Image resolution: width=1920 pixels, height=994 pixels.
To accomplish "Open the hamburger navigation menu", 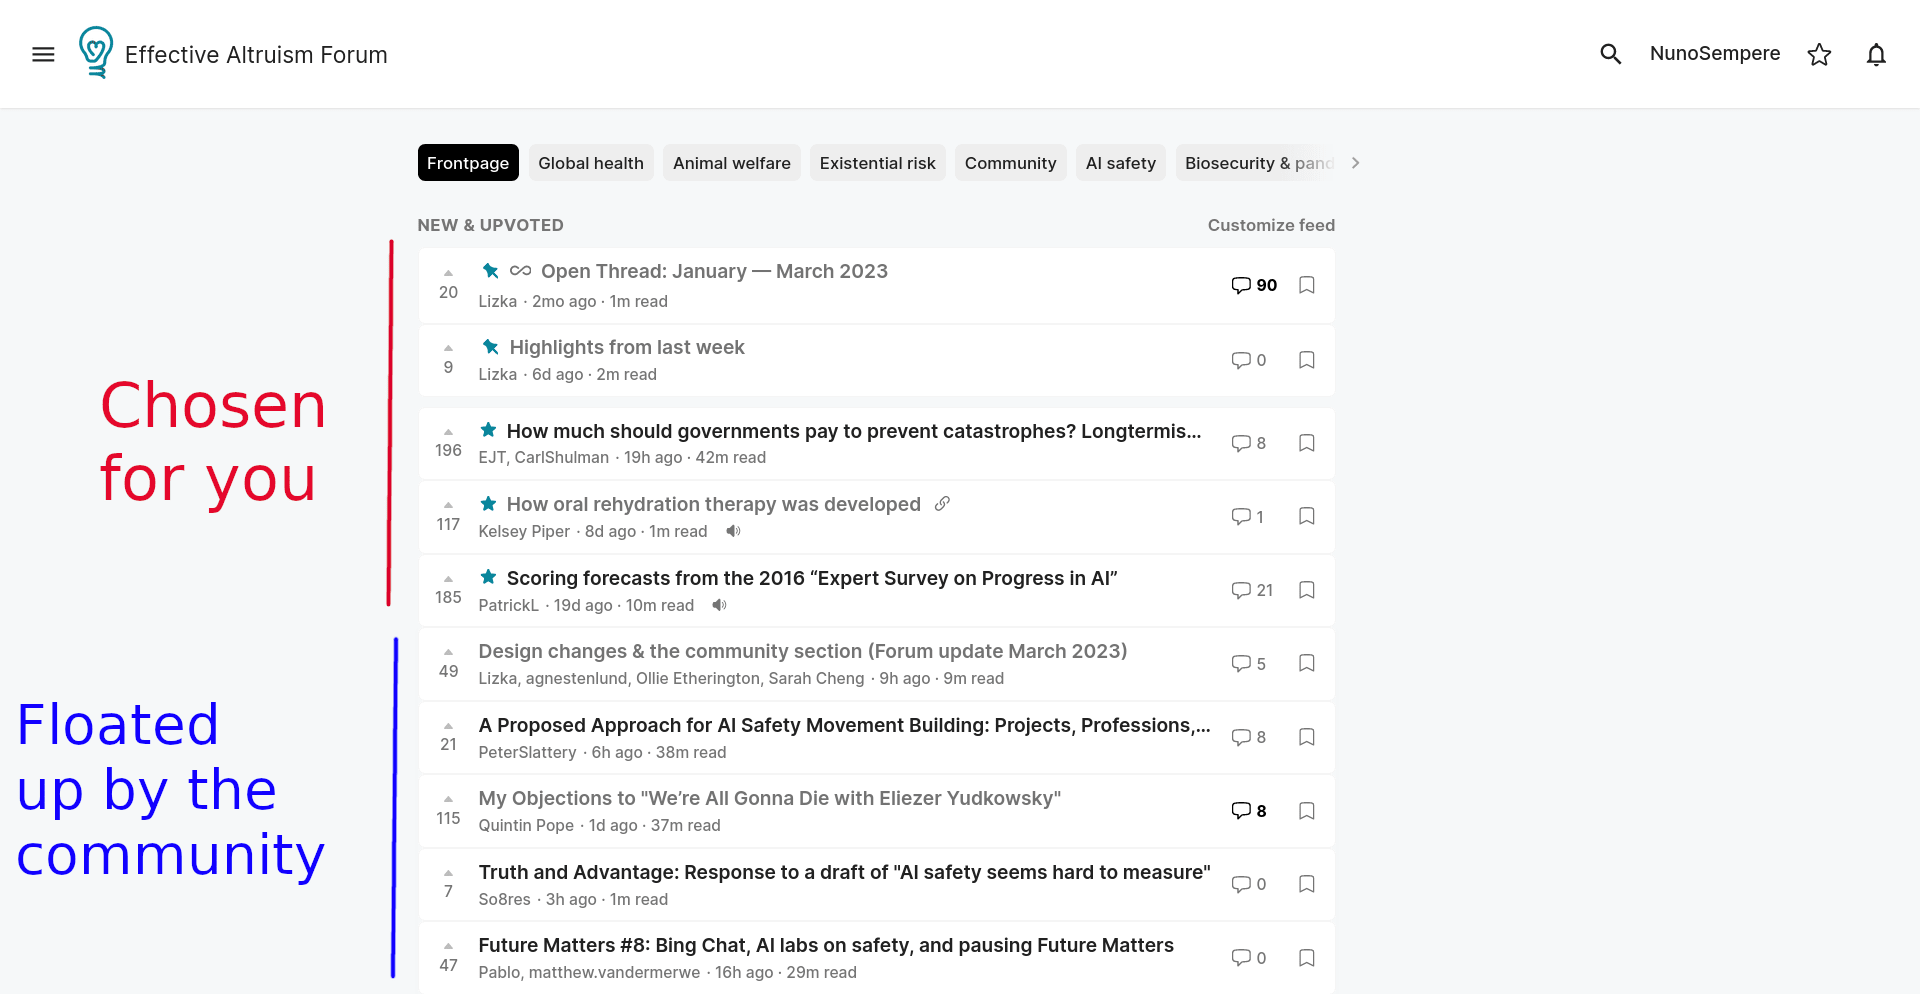I will (43, 54).
